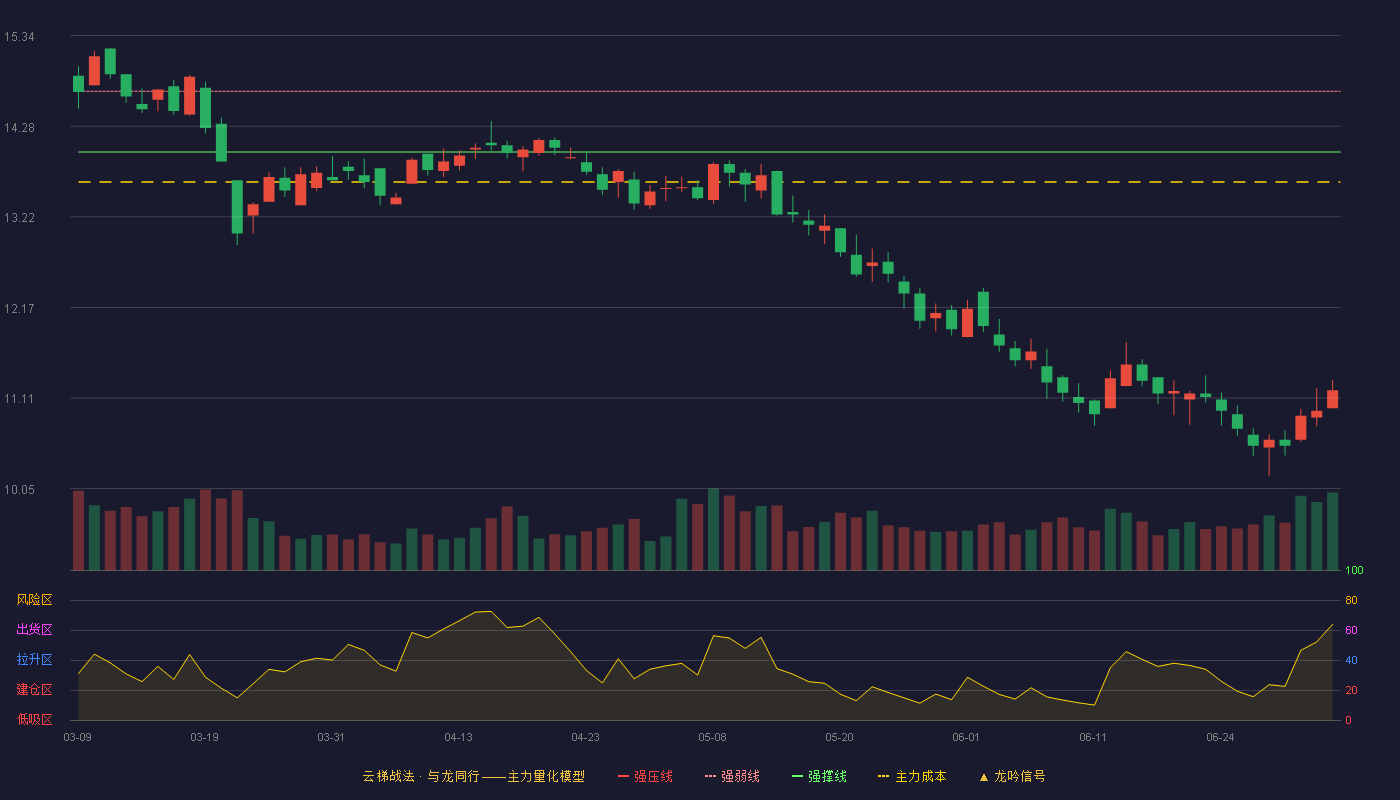The image size is (1400, 800).
Task: Click the magenta 60 indicator axis value
Action: click(1351, 630)
